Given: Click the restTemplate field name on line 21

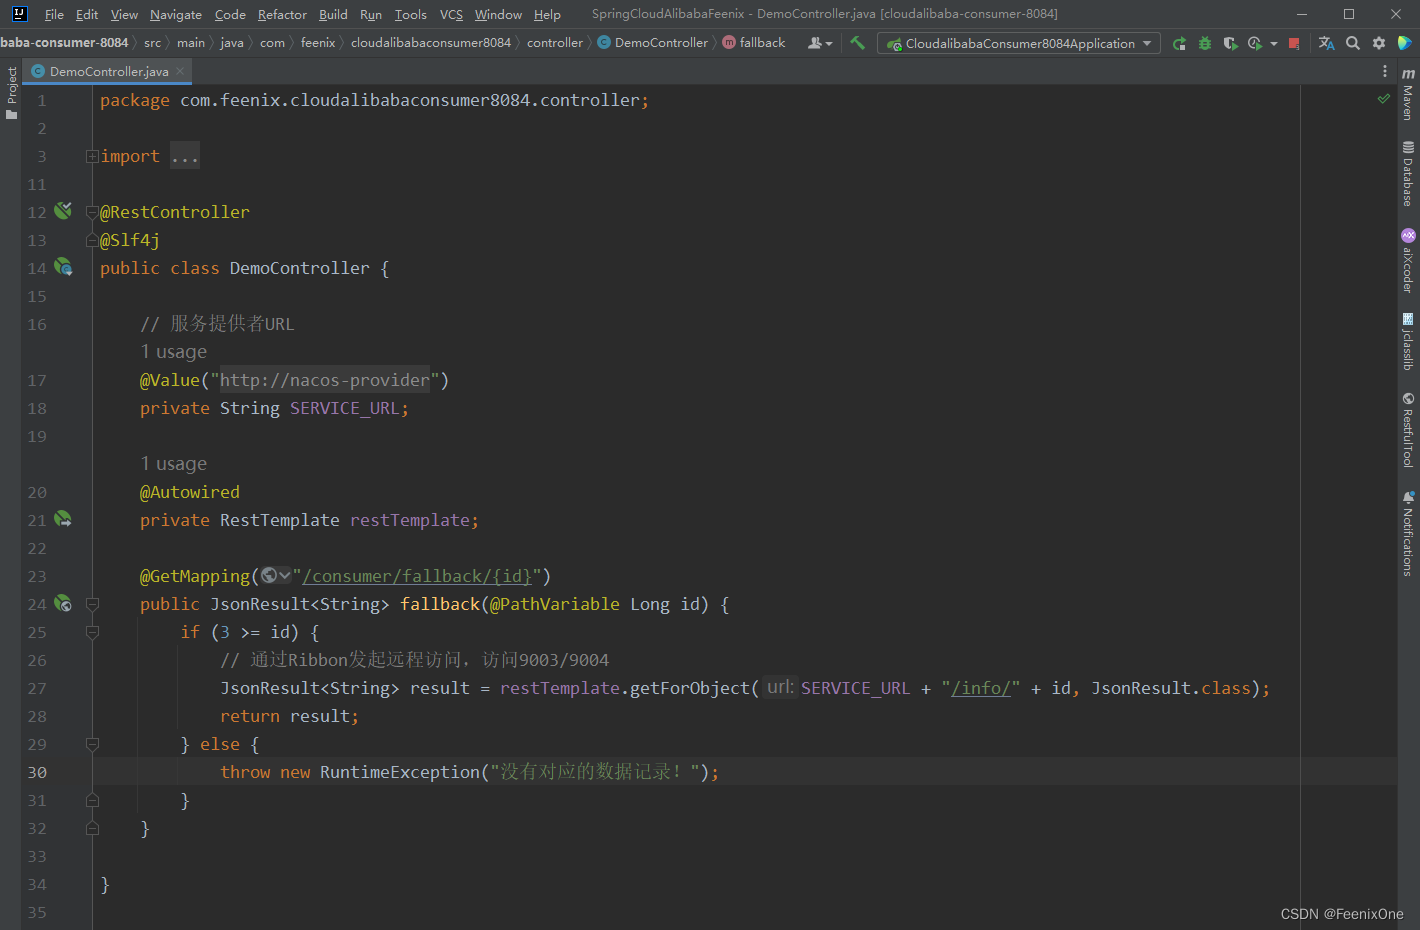Looking at the screenshot, I should tap(410, 520).
